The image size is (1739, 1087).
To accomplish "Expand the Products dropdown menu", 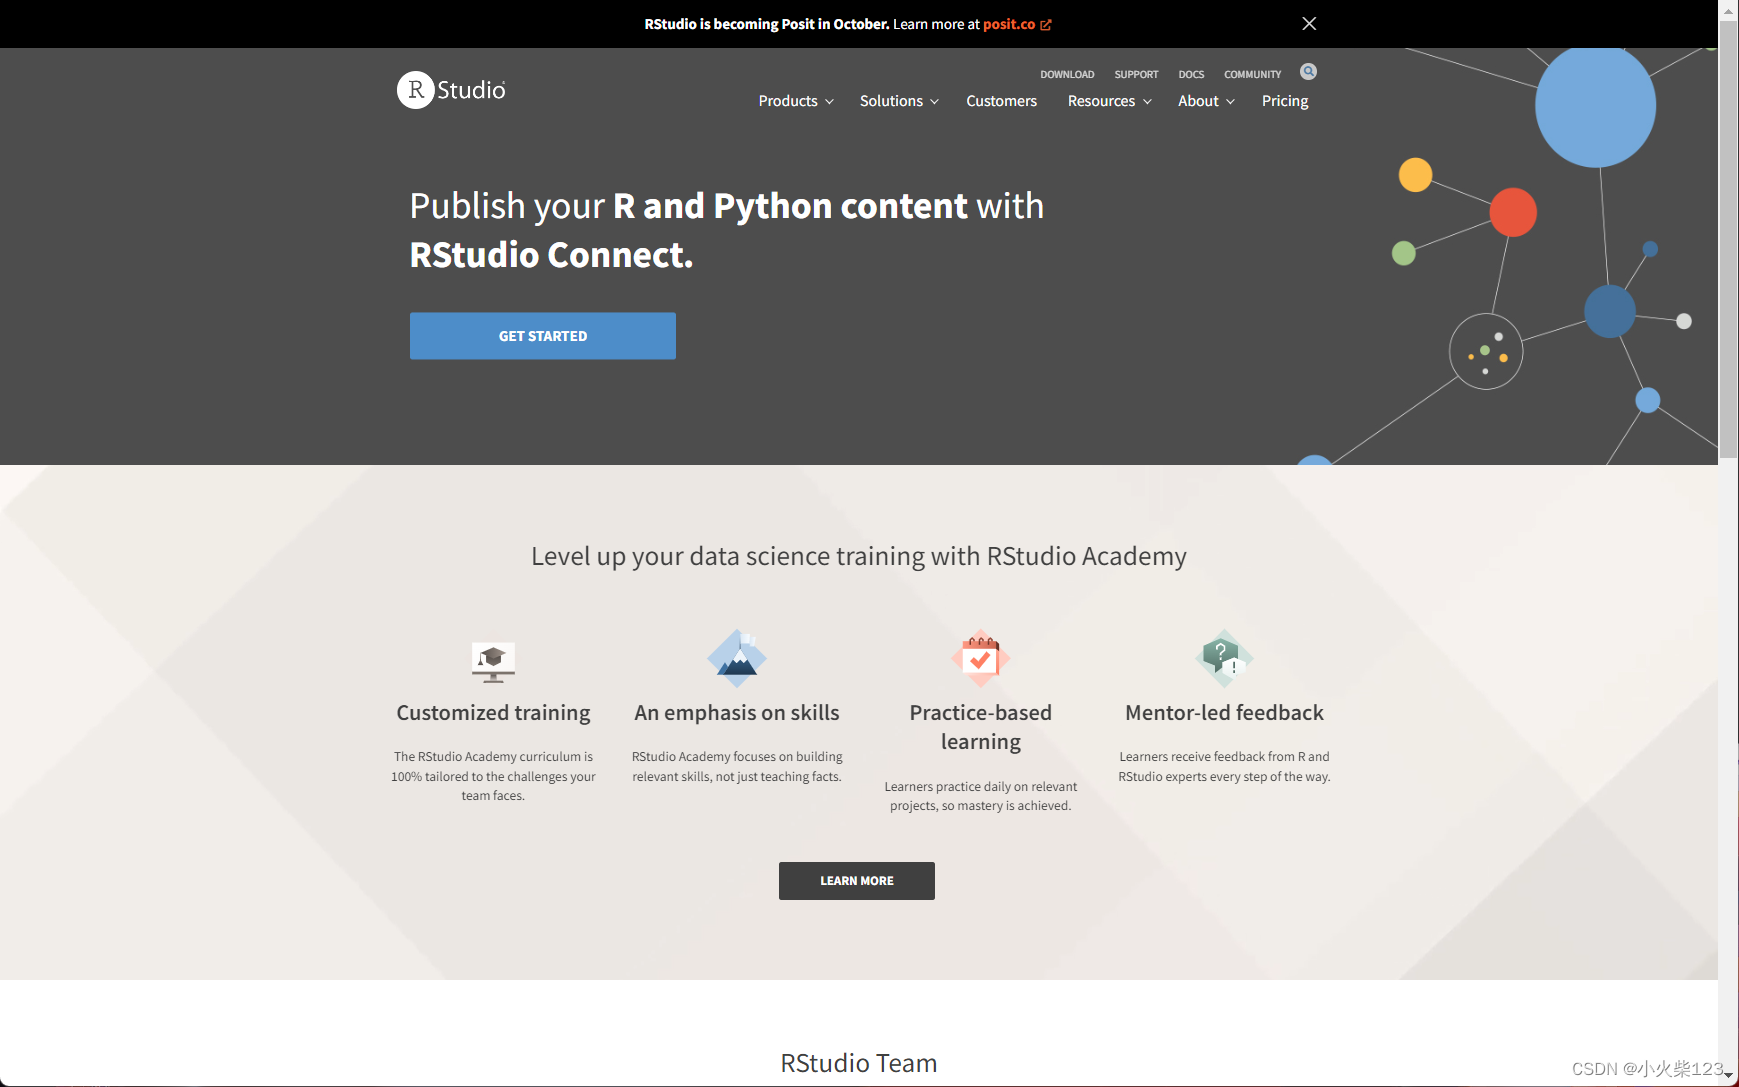I will 796,101.
